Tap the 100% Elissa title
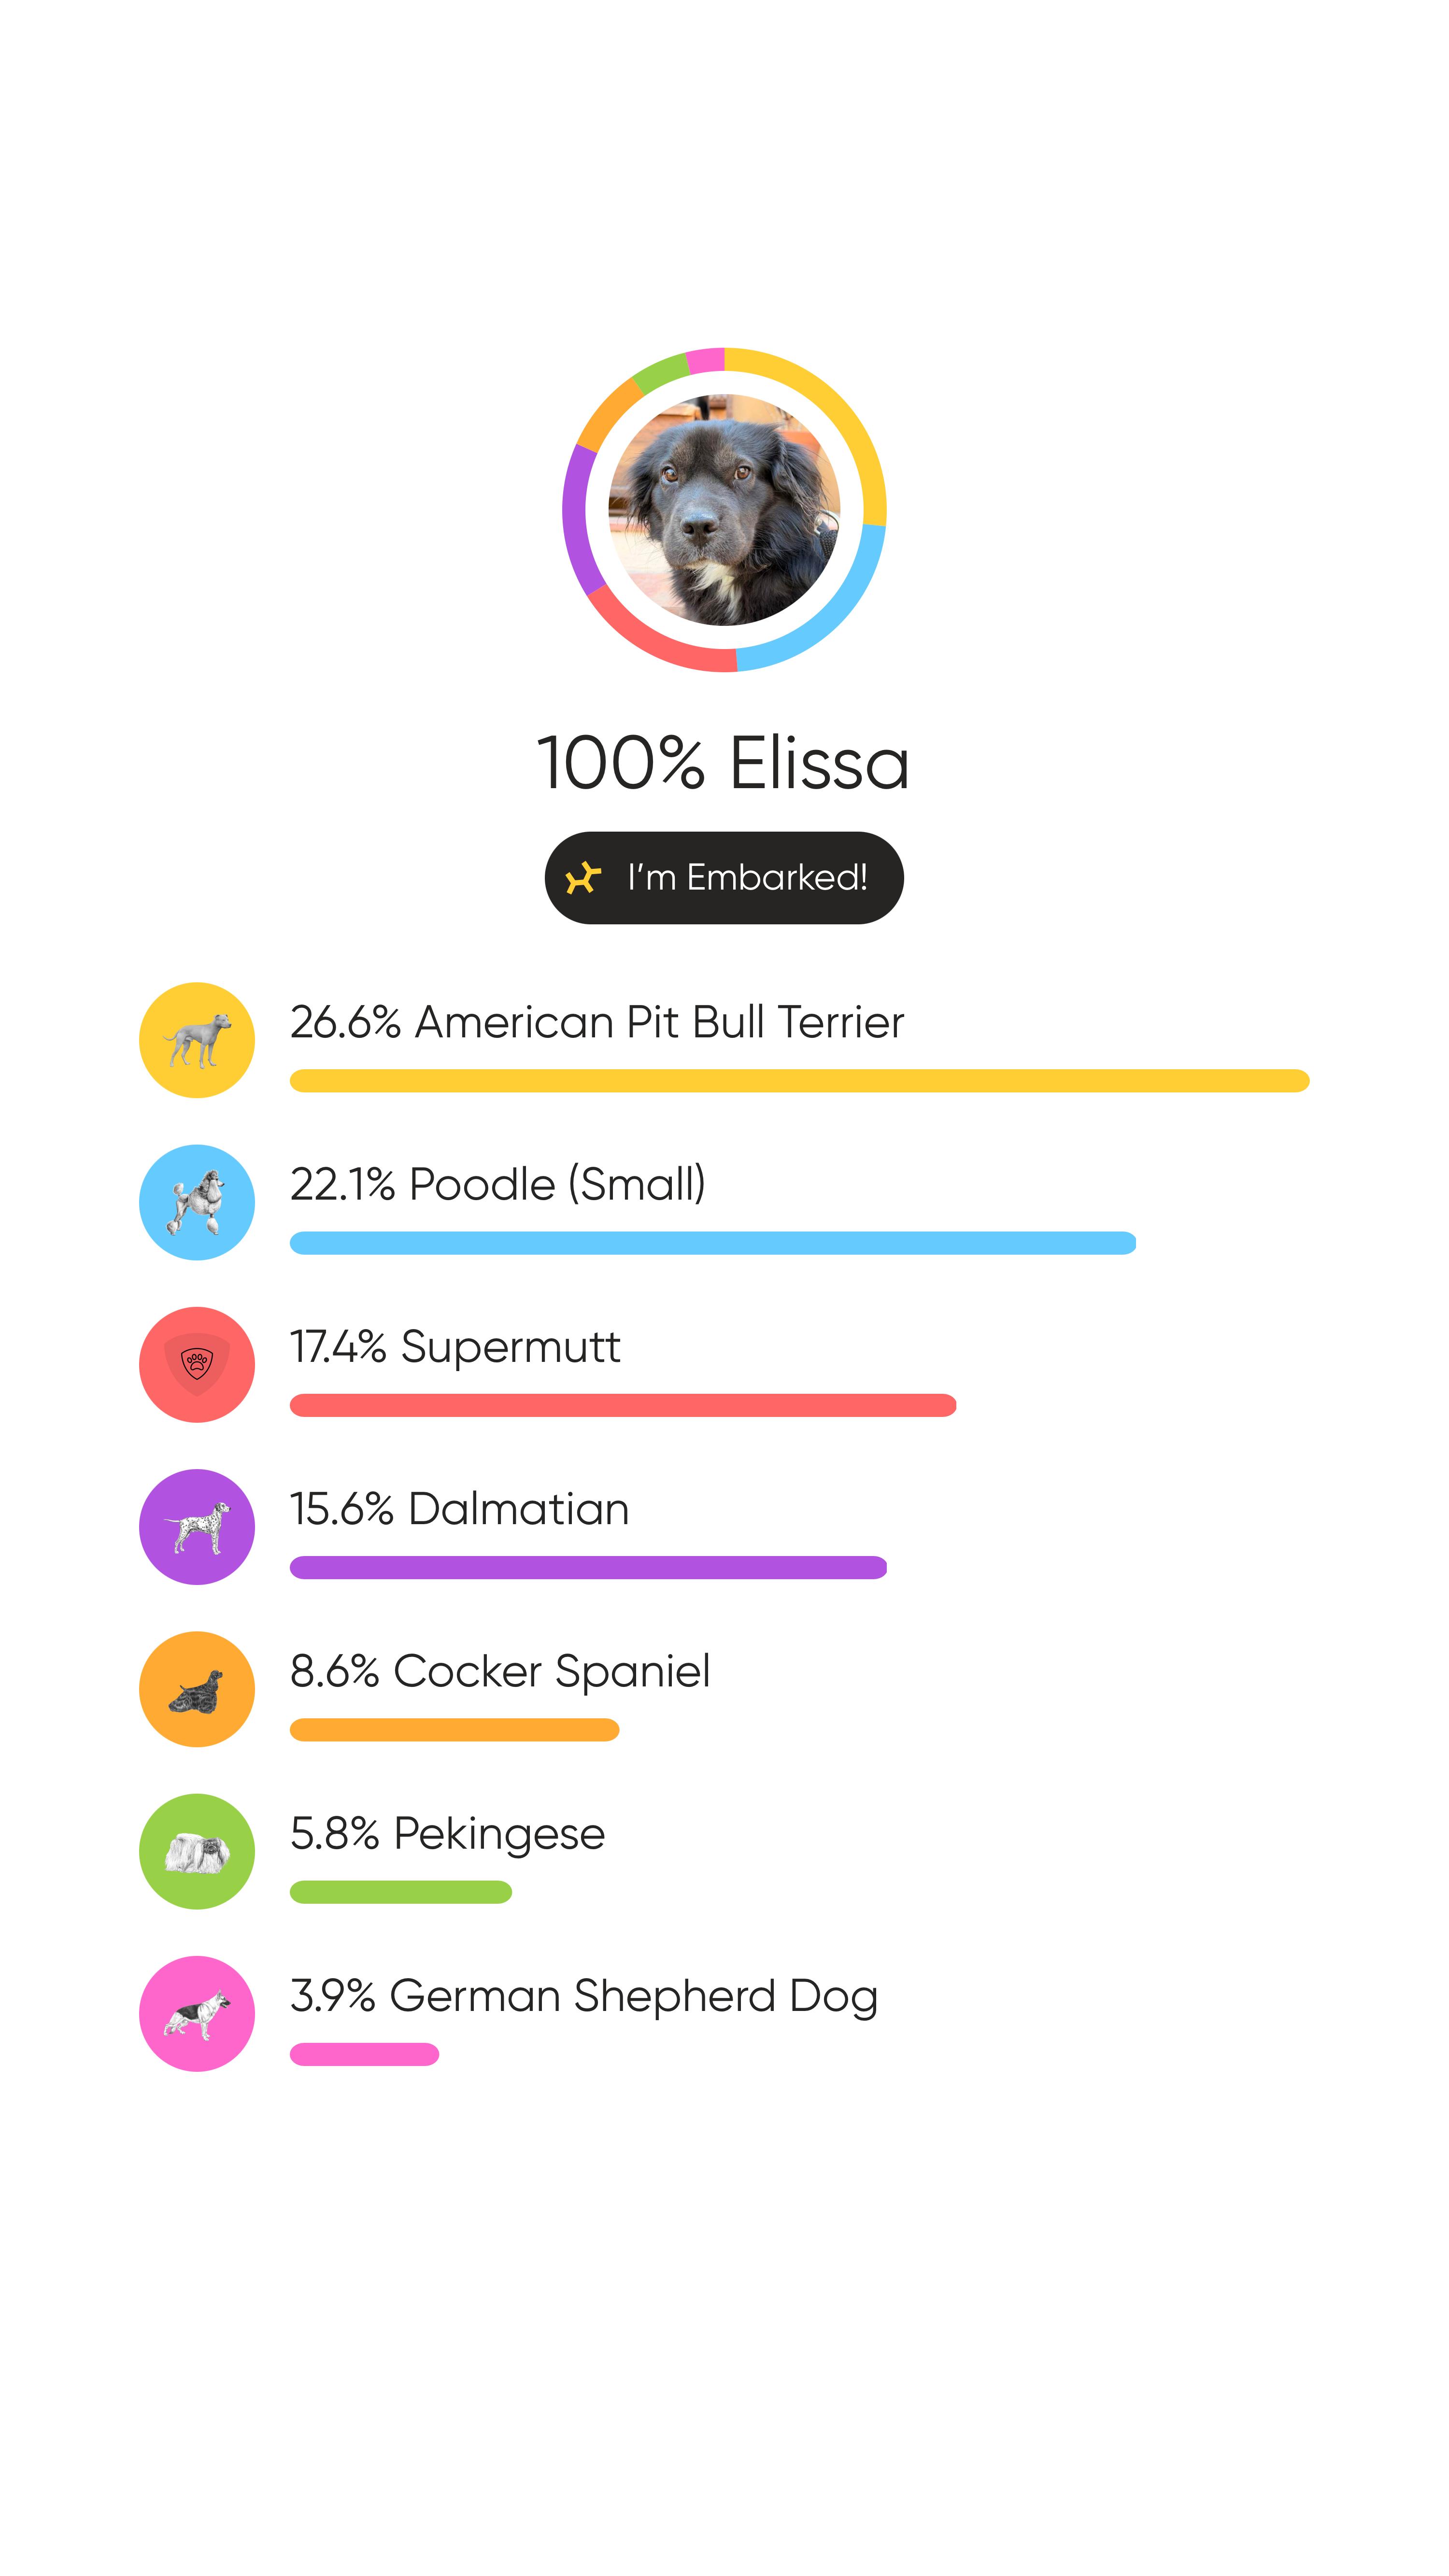The image size is (1449, 2576). click(723, 763)
